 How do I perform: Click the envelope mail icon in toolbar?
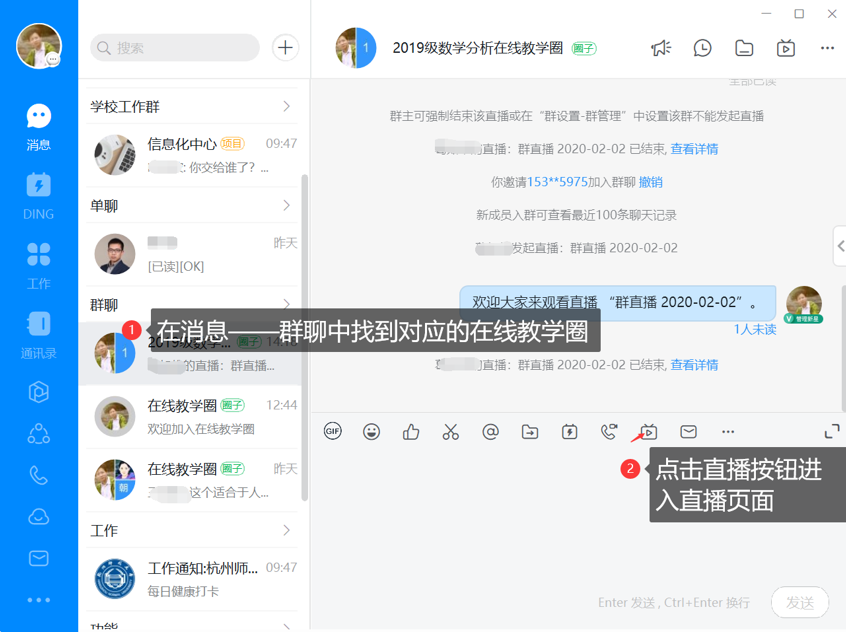(688, 432)
